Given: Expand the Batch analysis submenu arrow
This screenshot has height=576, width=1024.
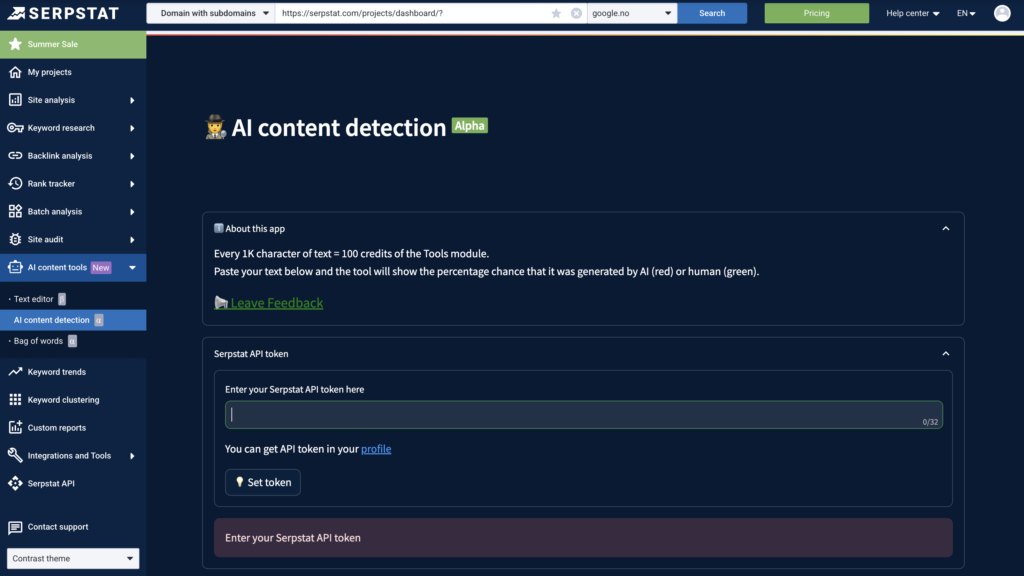Looking at the screenshot, I should point(132,212).
